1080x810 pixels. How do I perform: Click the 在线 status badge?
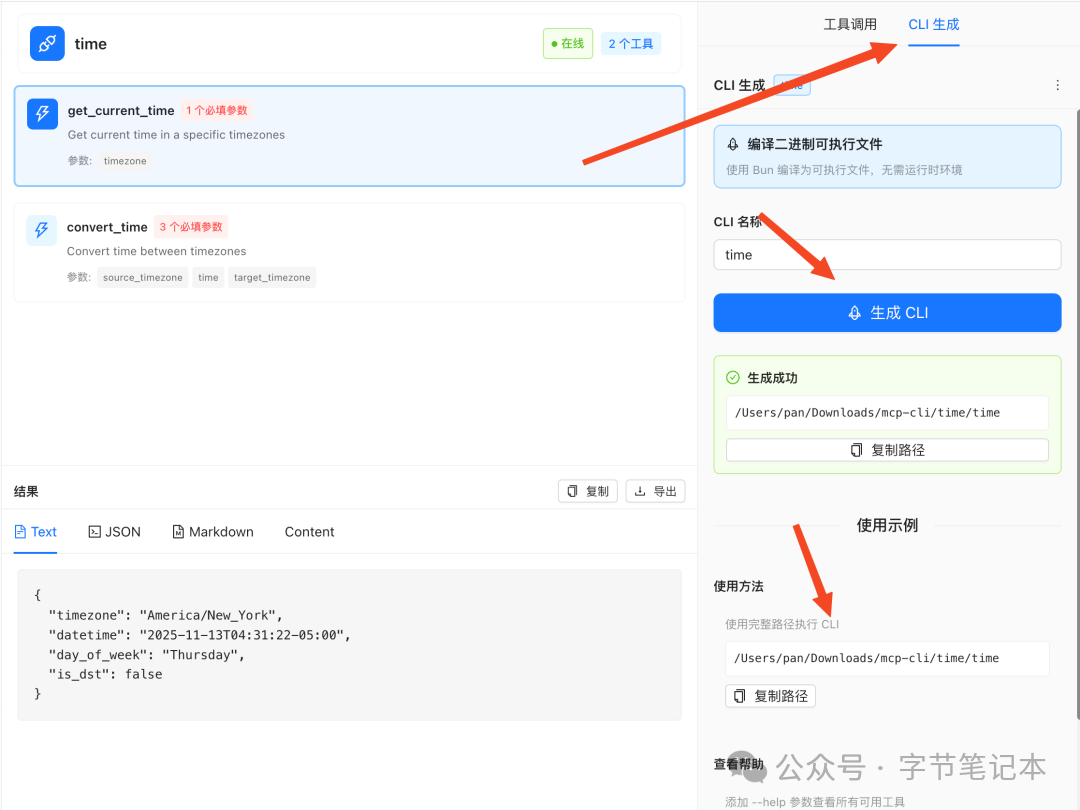[568, 43]
